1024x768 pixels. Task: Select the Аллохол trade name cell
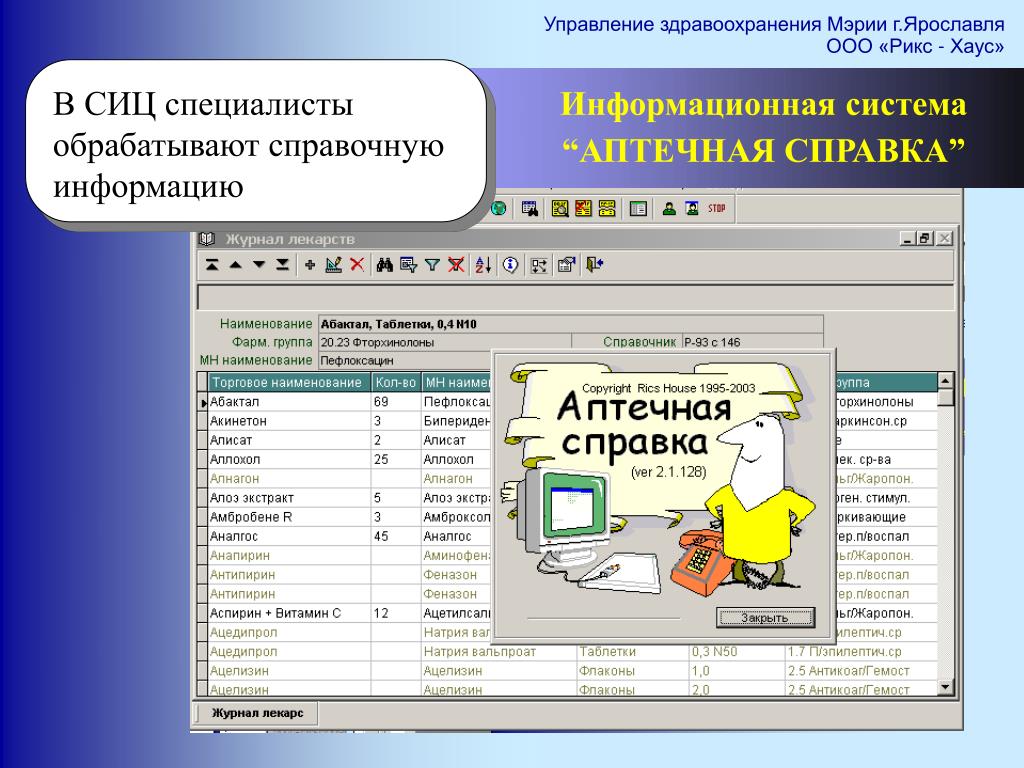tap(289, 460)
